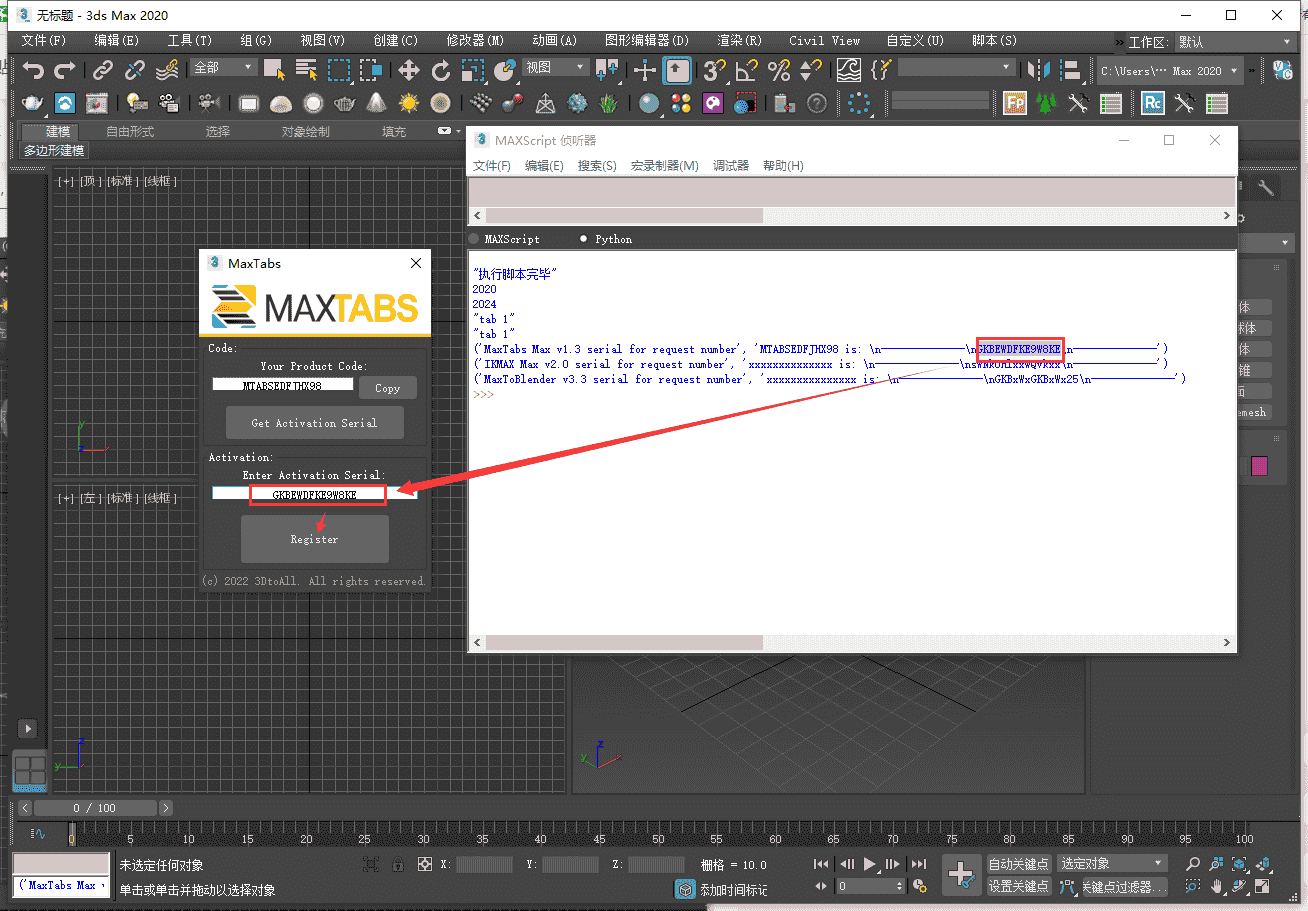Click the 关键点过滤器 key filters button
This screenshot has width=1308, height=911.
coord(1124,886)
